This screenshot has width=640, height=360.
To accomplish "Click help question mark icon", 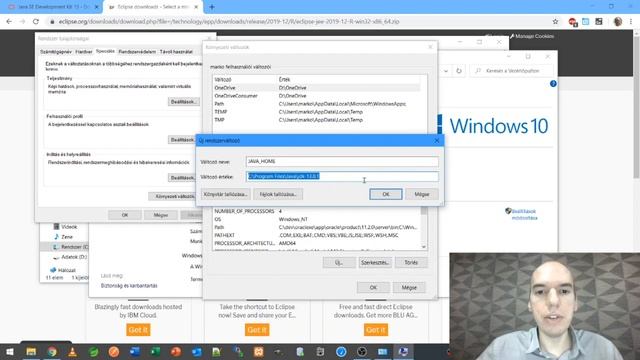I will [553, 84].
